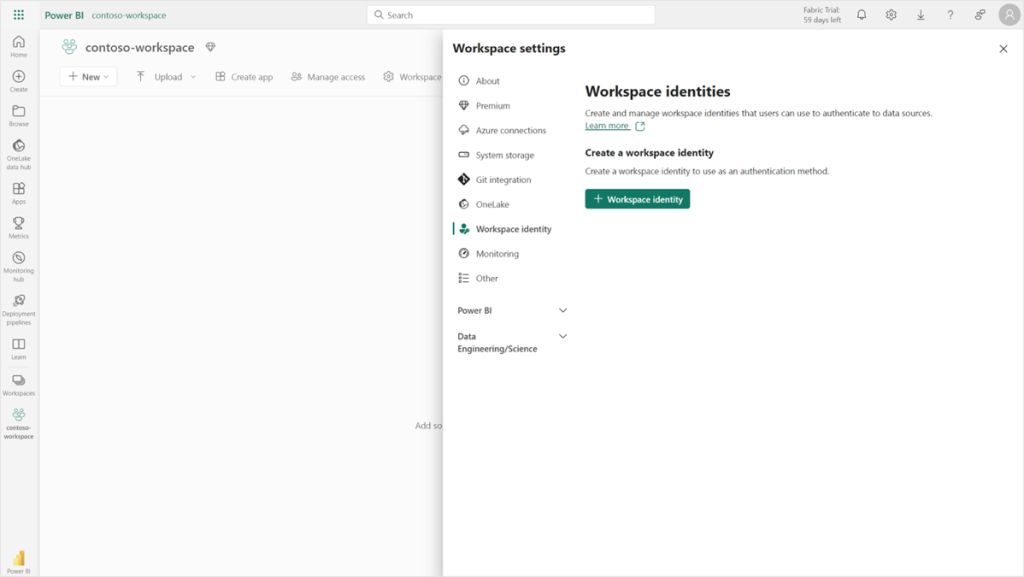The width and height of the screenshot is (1024, 577).
Task: Open Monitoring hub in left sidebar
Action: point(18,264)
